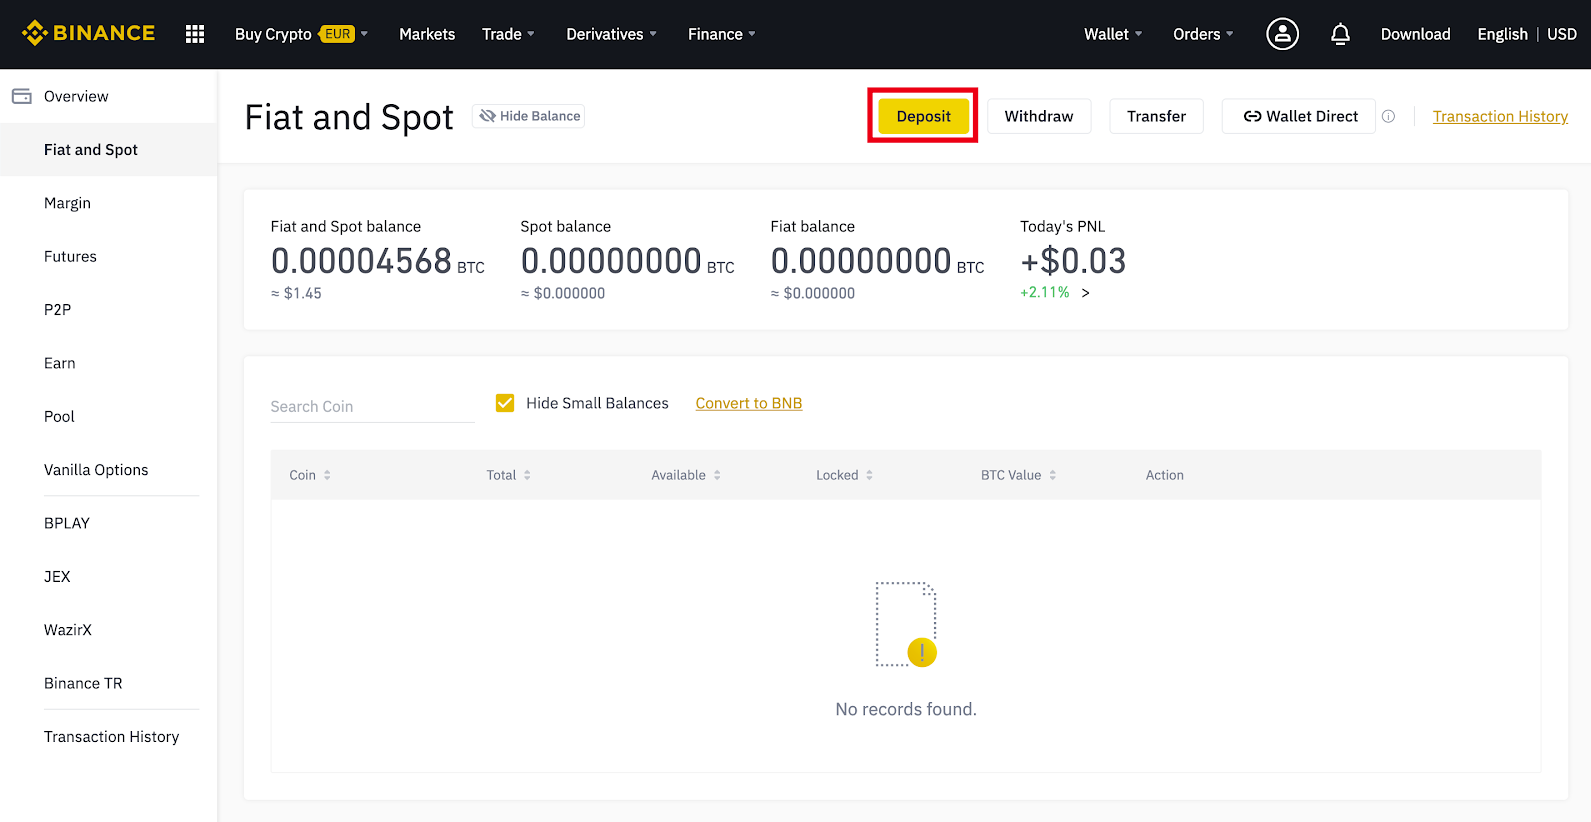Click the Withdraw button

1039,116
